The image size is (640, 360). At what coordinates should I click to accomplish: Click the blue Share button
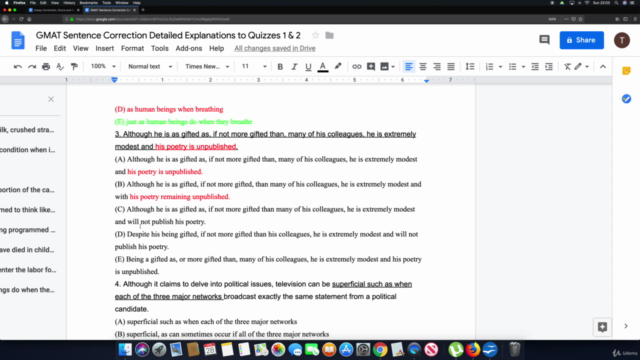tap(581, 40)
